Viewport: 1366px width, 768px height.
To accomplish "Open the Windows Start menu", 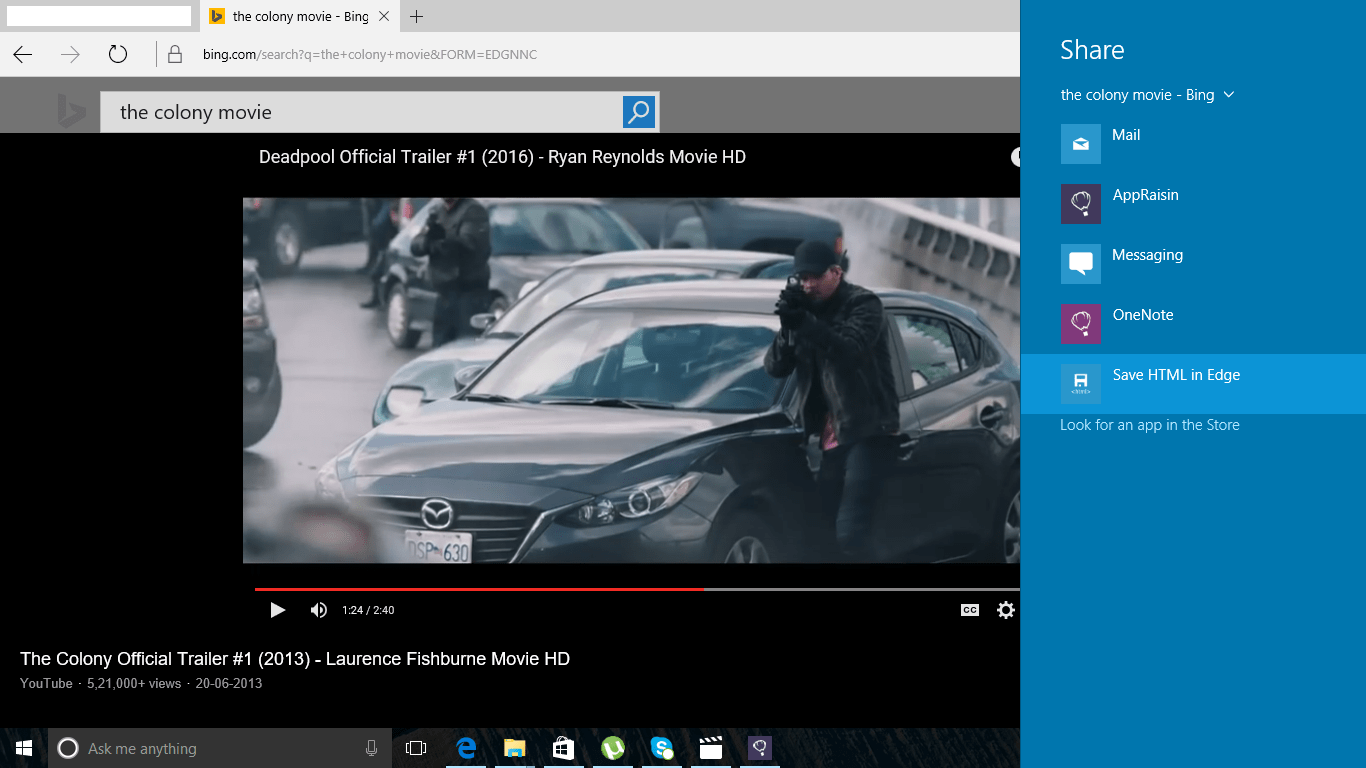I will (x=24, y=748).
